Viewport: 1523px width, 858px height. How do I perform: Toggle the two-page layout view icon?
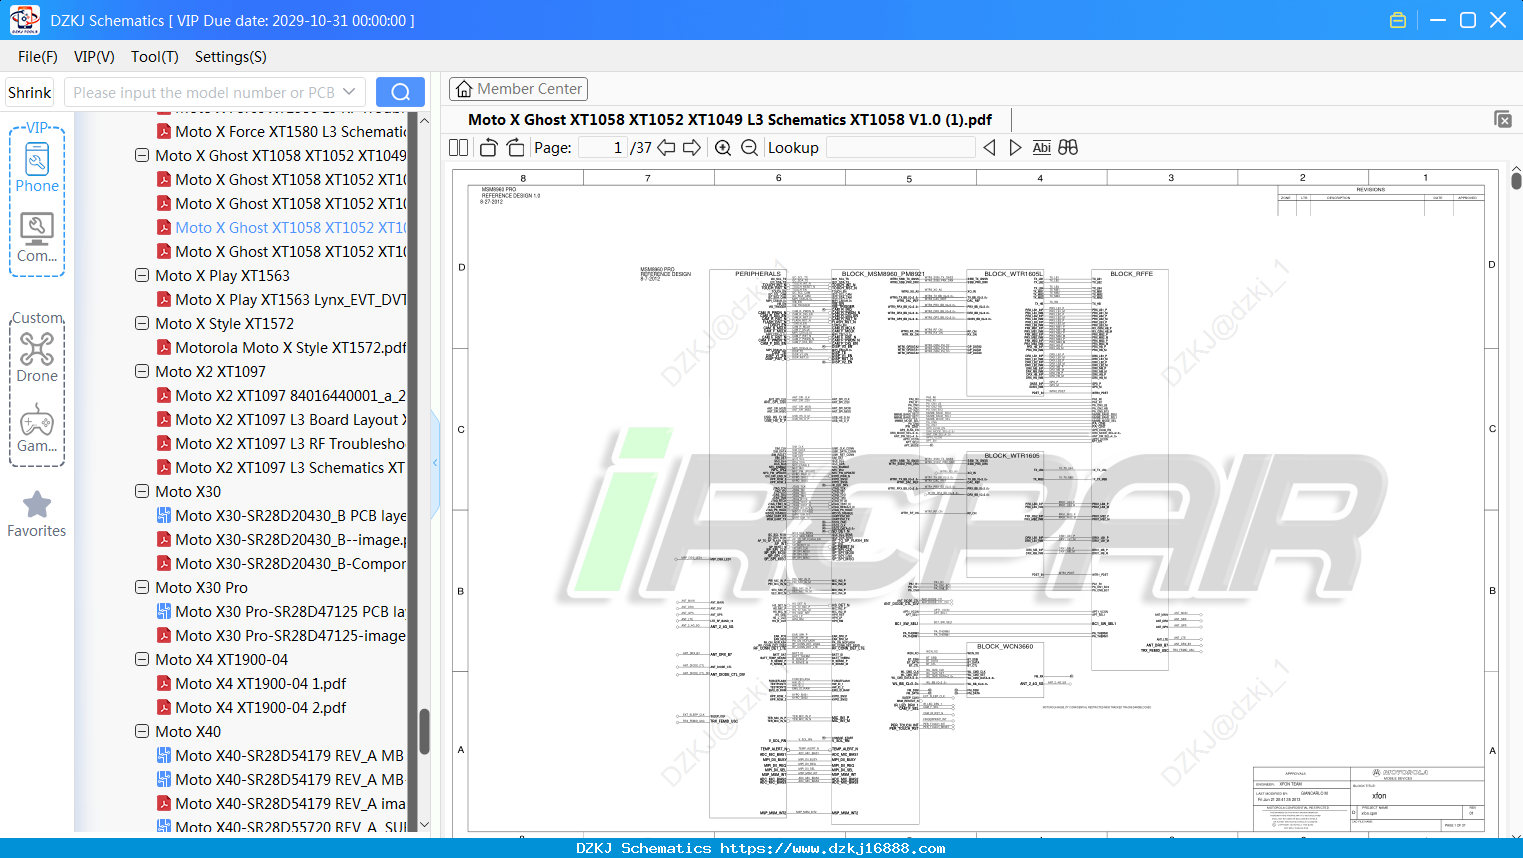tap(458, 148)
